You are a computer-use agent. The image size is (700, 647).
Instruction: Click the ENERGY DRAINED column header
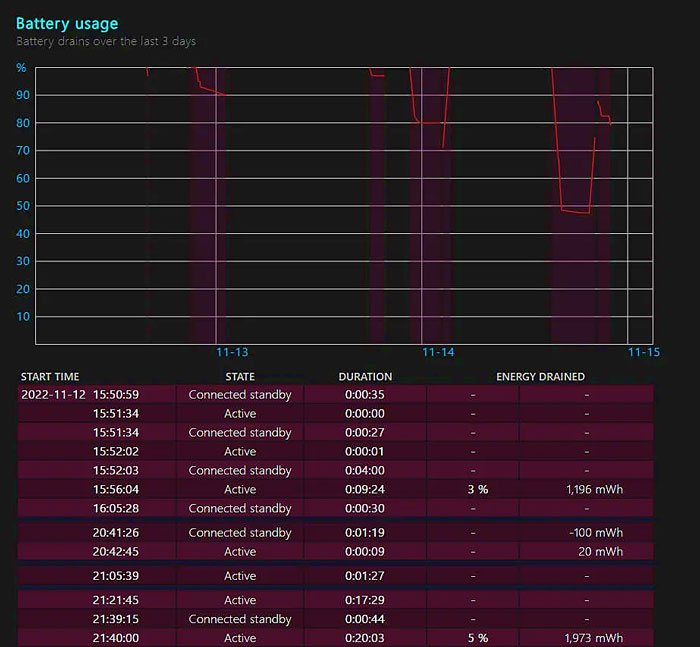tap(540, 377)
